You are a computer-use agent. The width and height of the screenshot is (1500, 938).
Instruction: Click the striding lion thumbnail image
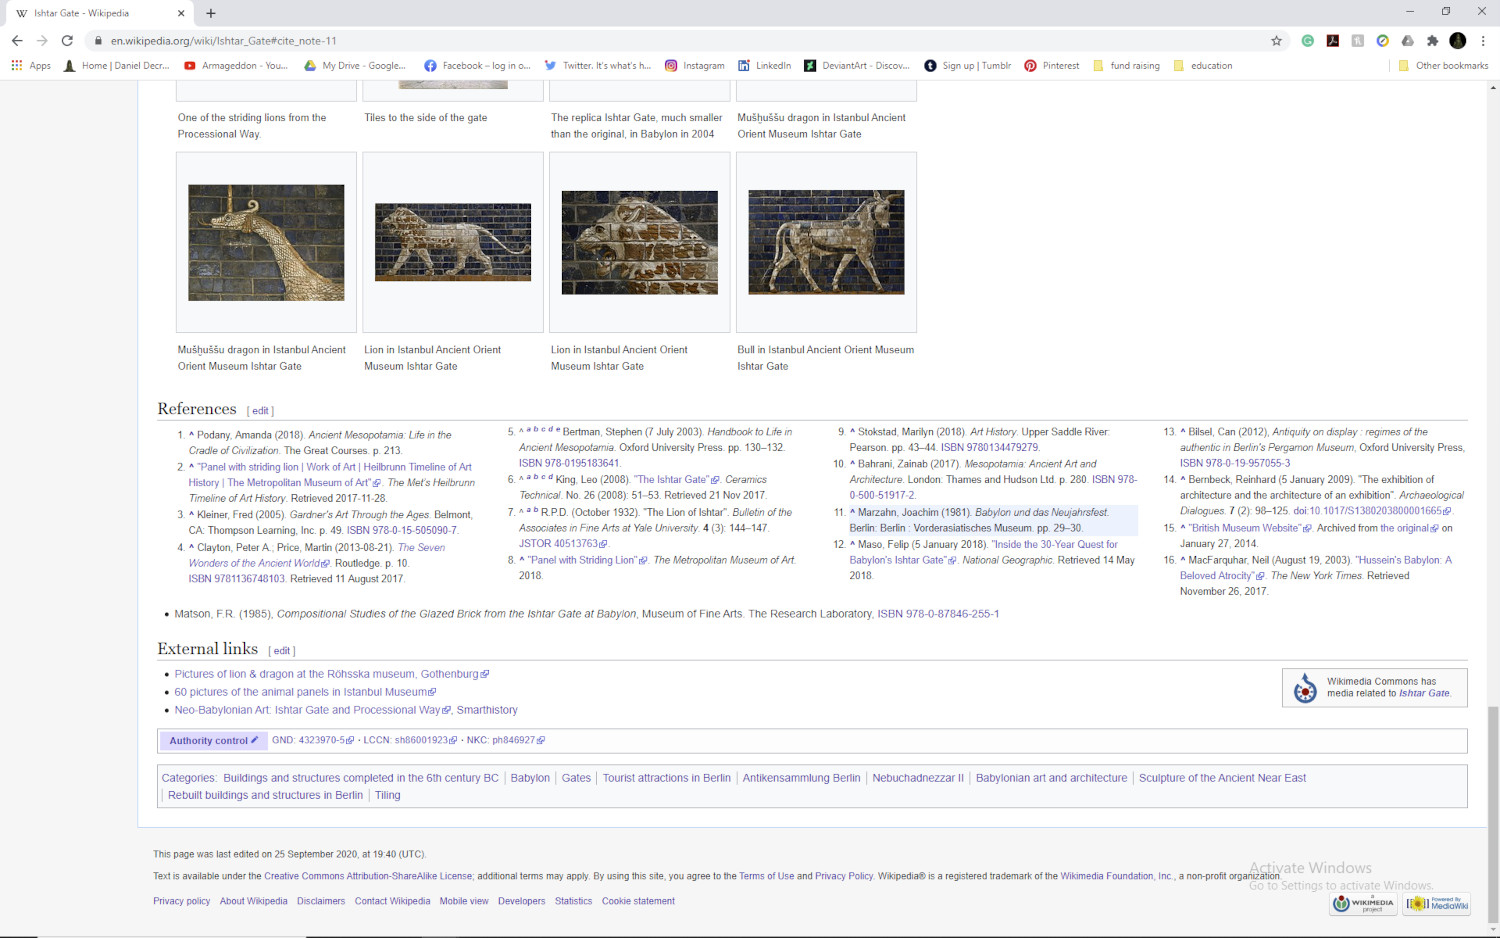tap(452, 242)
